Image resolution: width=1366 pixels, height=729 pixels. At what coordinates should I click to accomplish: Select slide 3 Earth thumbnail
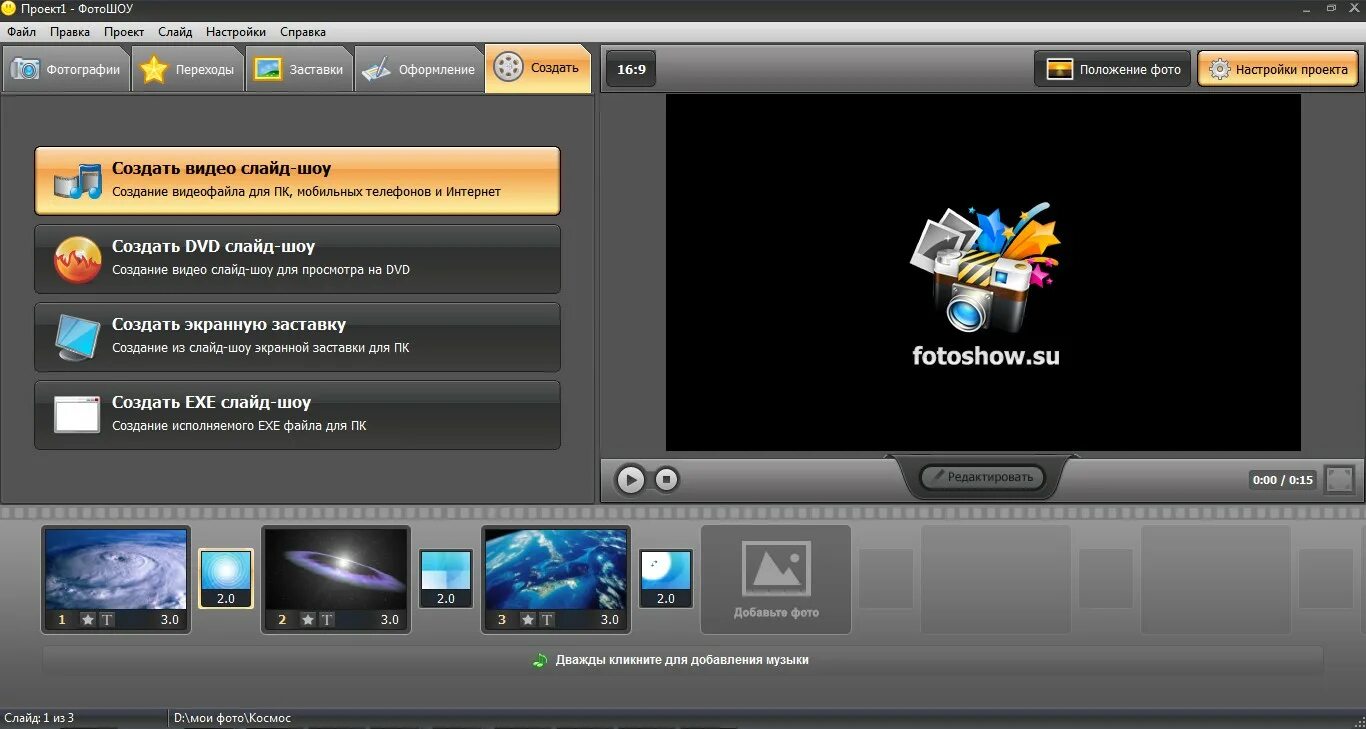click(556, 569)
